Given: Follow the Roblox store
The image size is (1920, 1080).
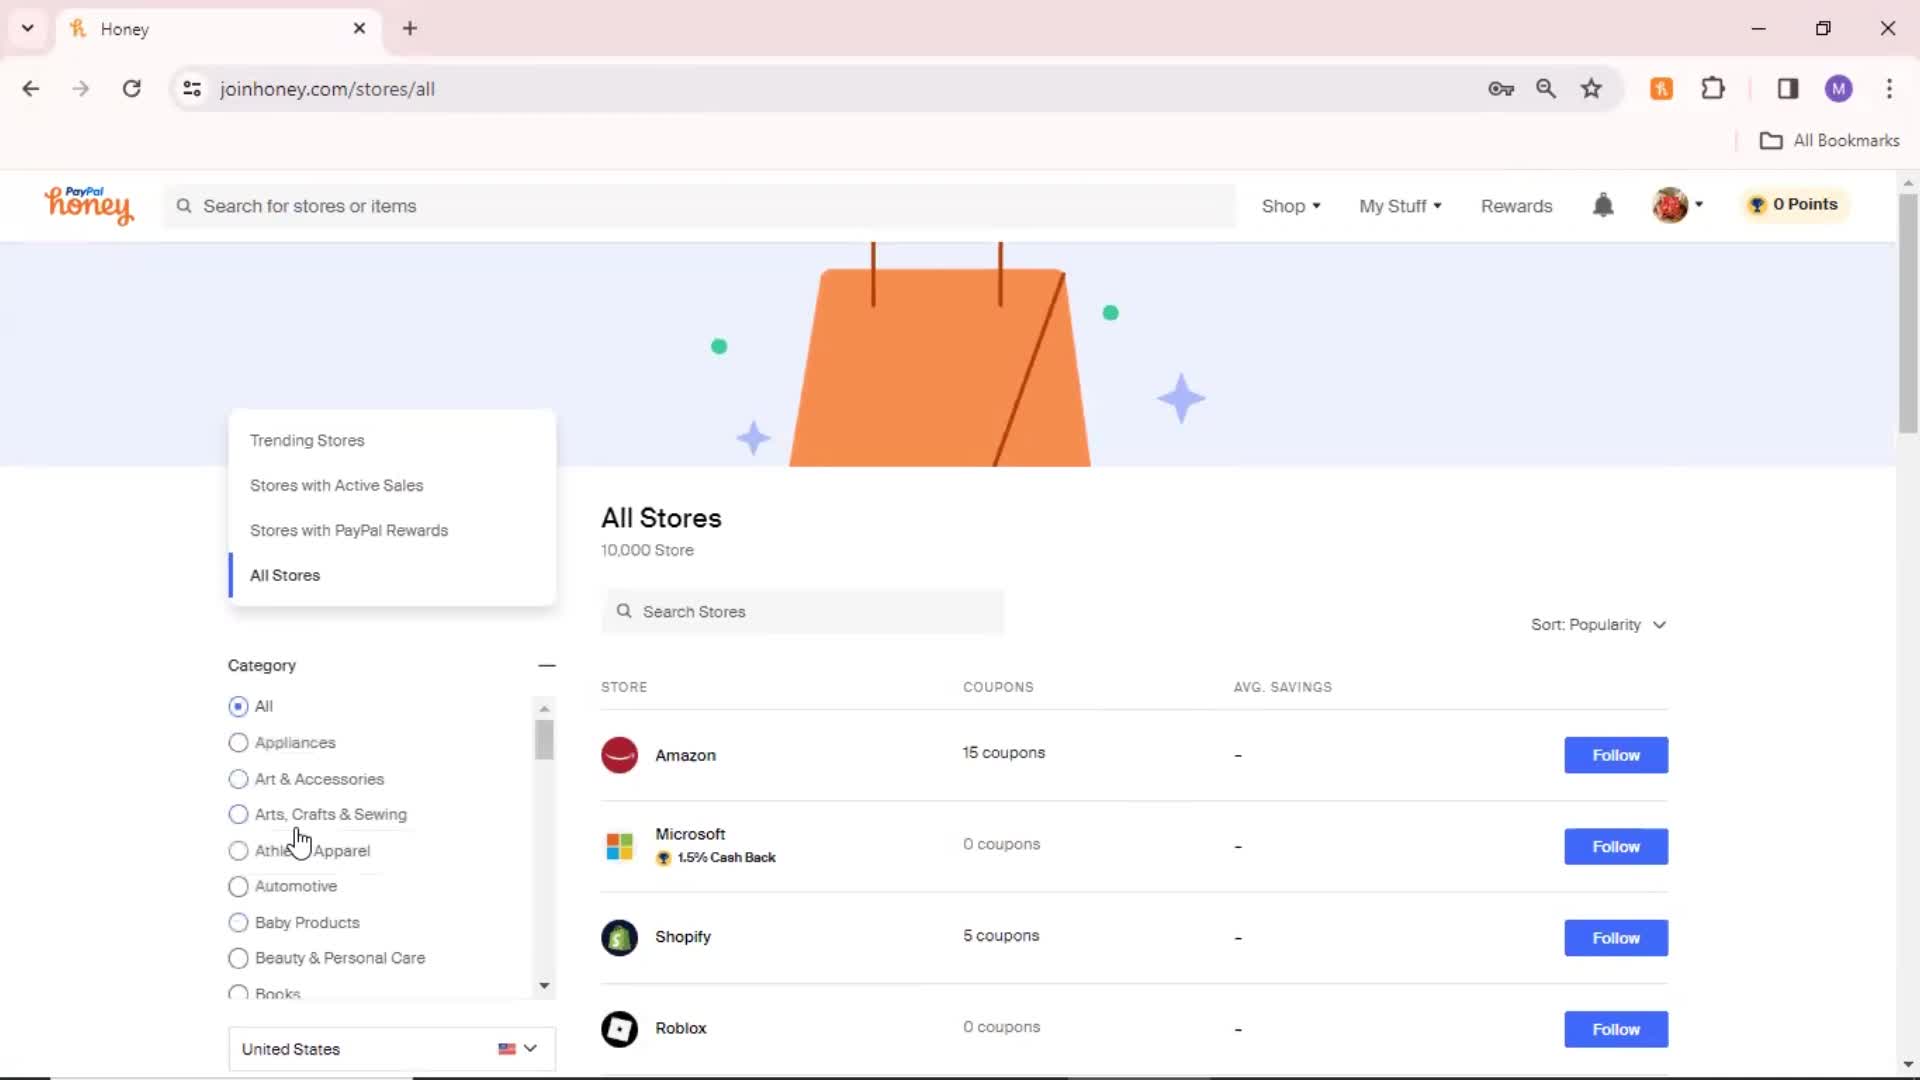Looking at the screenshot, I should pos(1615,1029).
